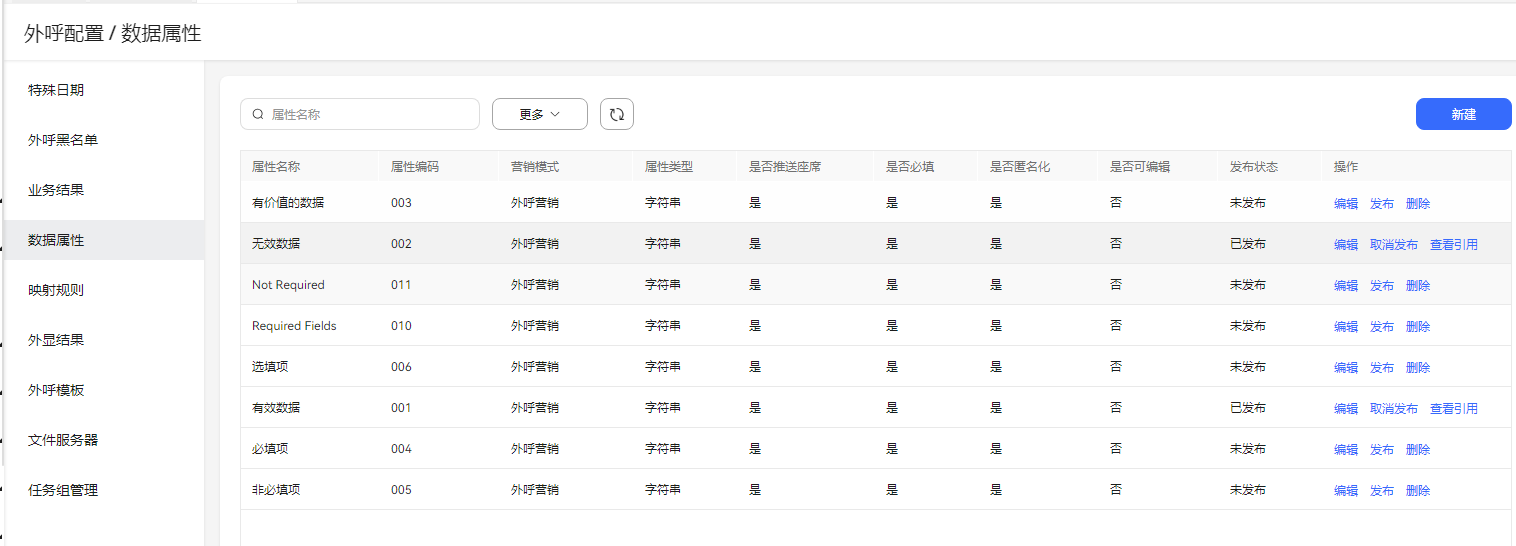This screenshot has width=1516, height=546.
Task: Publish the 选填项 attribute
Action: coord(1382,367)
